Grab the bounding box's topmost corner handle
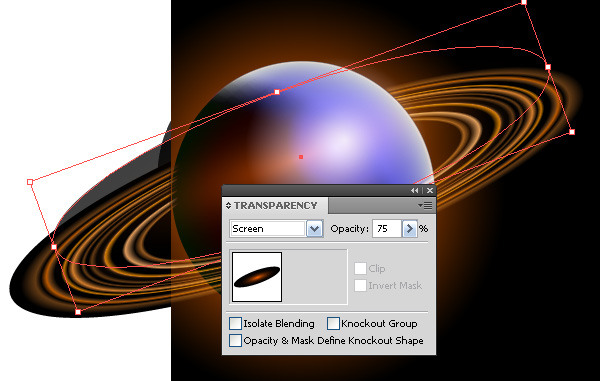The height and width of the screenshot is (381, 600). 524,3
